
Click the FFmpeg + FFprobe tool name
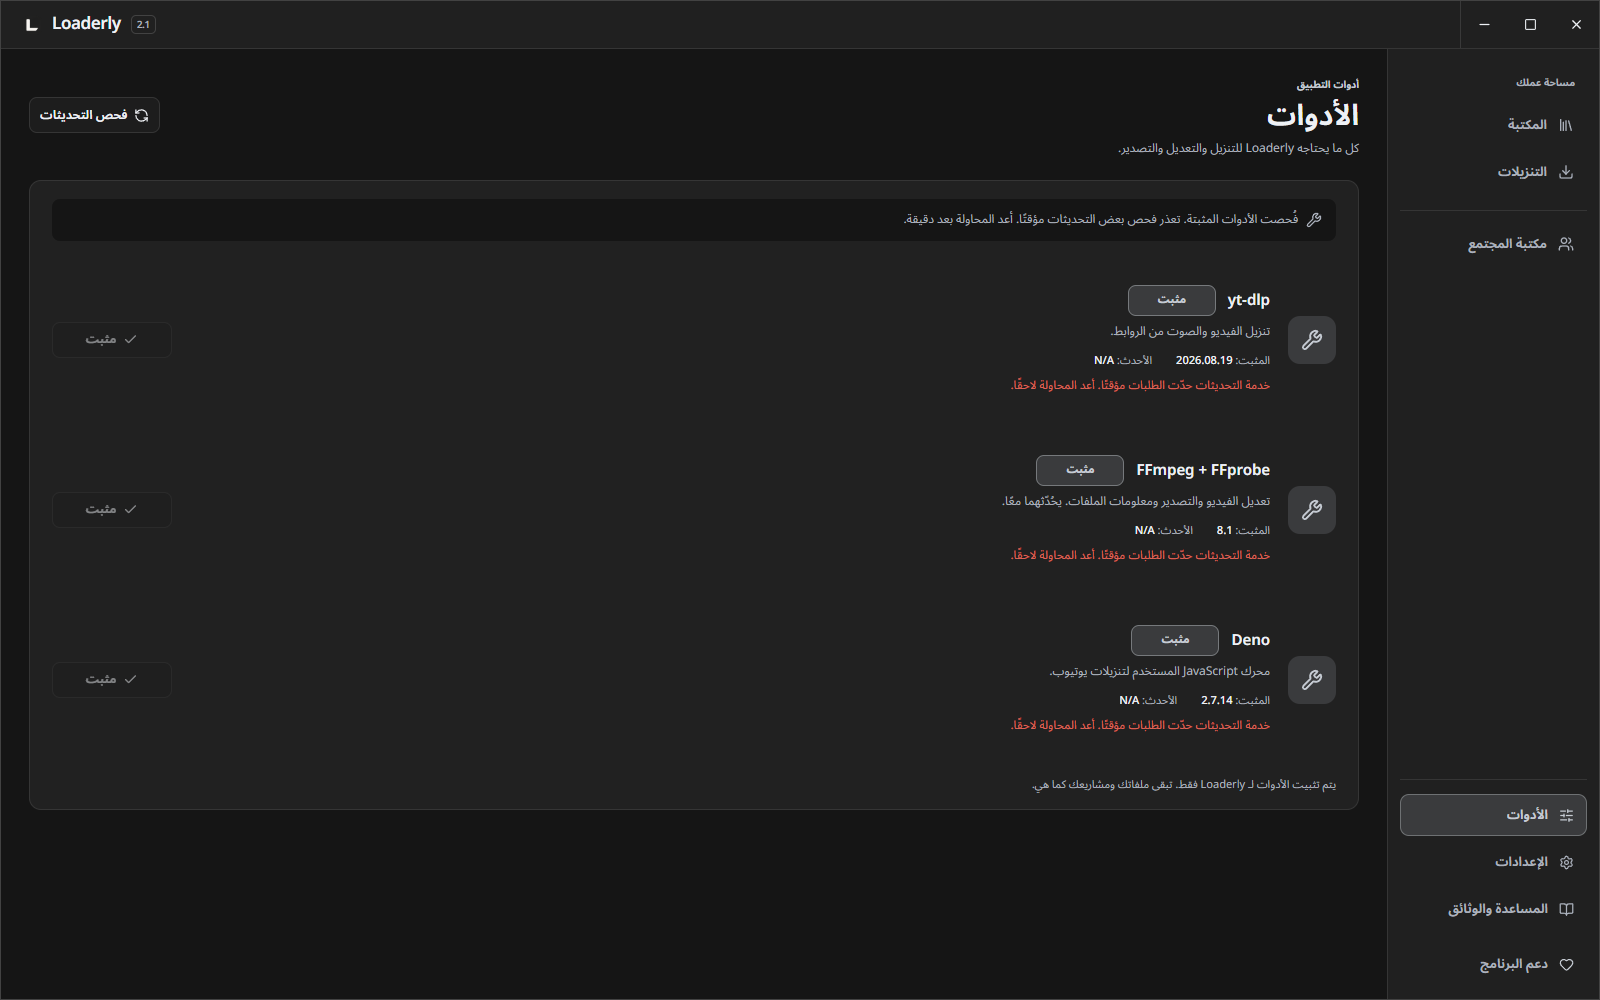coord(1203,470)
